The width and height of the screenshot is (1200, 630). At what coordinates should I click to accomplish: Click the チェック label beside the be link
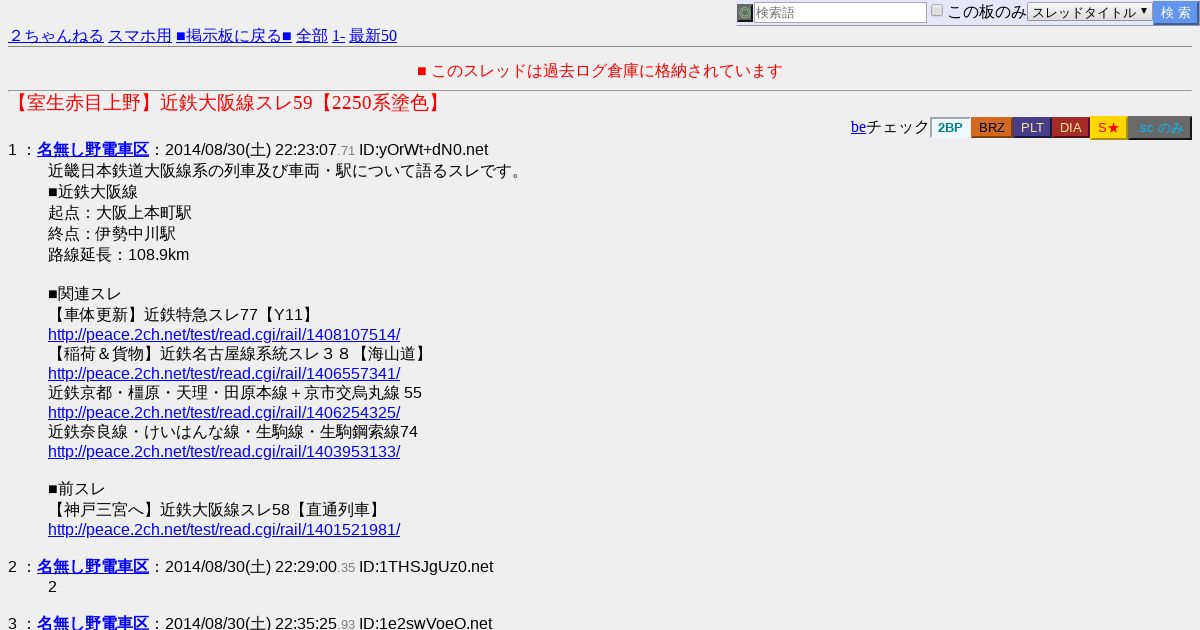pos(898,127)
